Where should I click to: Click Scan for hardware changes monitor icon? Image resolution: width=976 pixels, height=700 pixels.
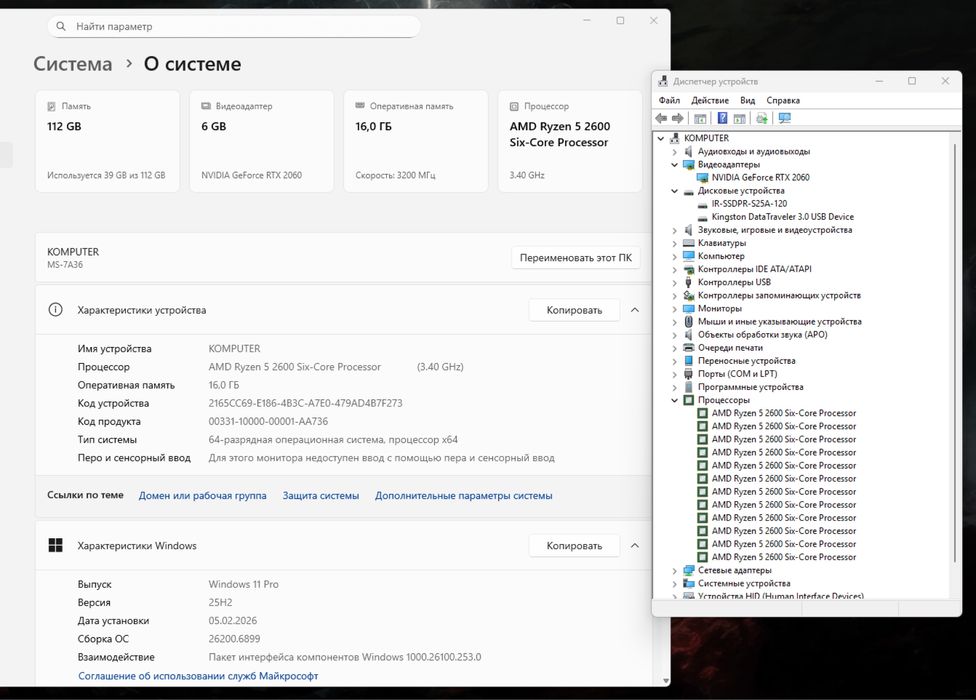point(784,118)
